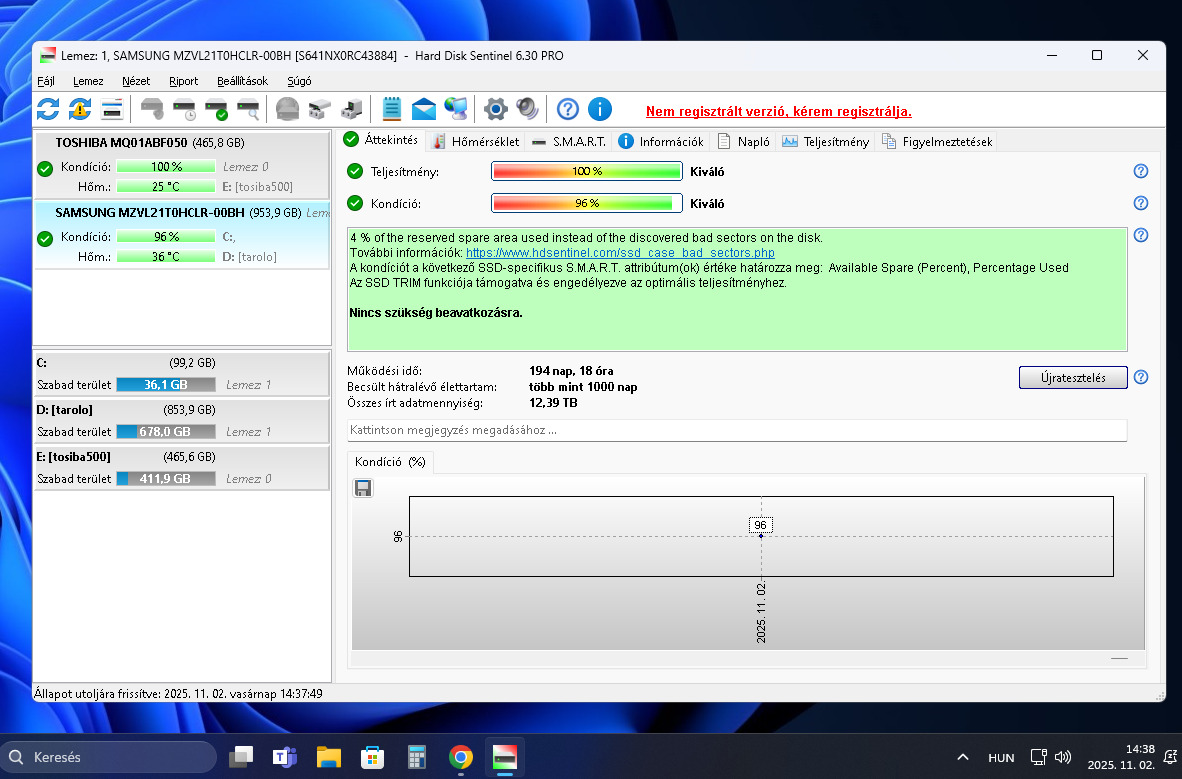This screenshot has height=779, width=1182.
Task: Select the Kondíció (%) graph tab
Action: 390,462
